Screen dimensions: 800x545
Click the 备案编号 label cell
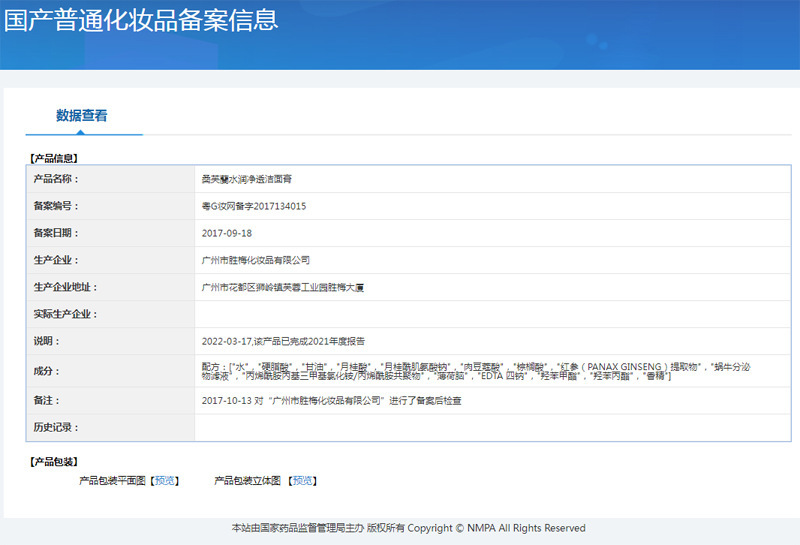[x=111, y=206]
